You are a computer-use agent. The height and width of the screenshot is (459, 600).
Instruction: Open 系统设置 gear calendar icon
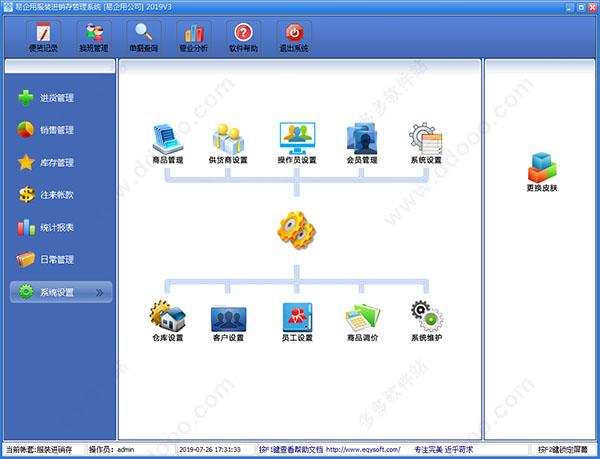pos(426,143)
